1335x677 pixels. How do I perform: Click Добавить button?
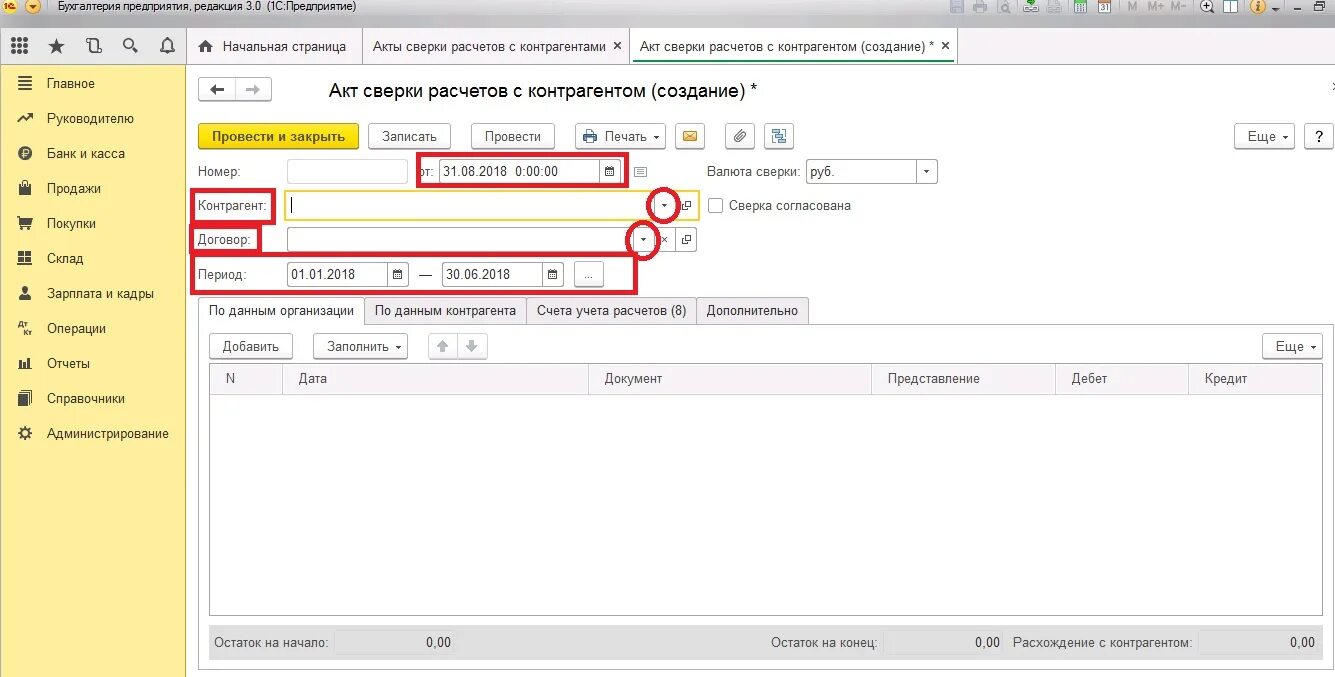click(x=251, y=347)
